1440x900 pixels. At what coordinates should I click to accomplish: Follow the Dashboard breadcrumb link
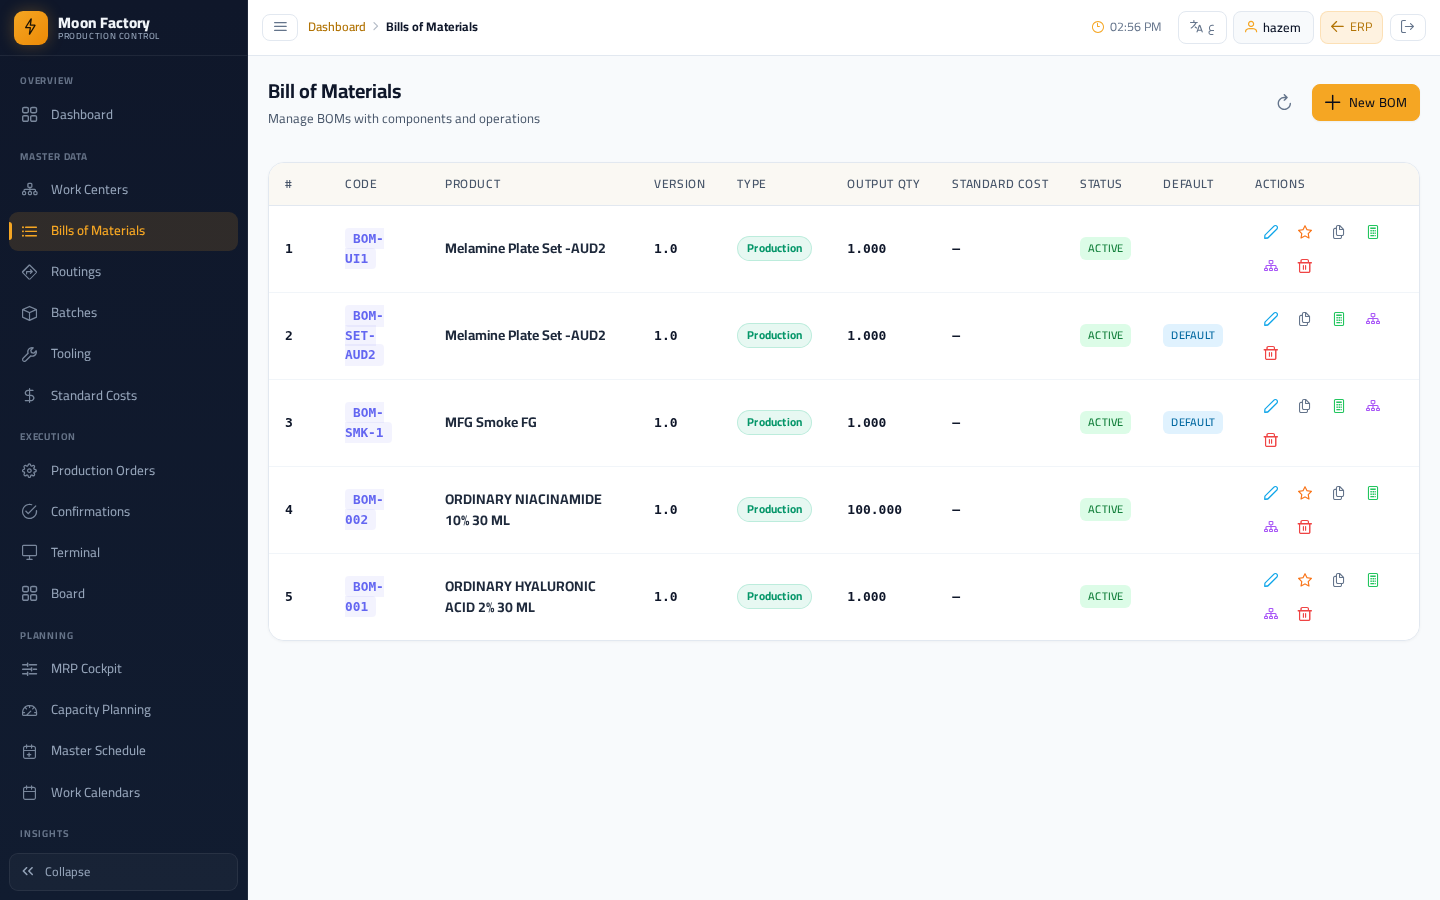click(337, 27)
